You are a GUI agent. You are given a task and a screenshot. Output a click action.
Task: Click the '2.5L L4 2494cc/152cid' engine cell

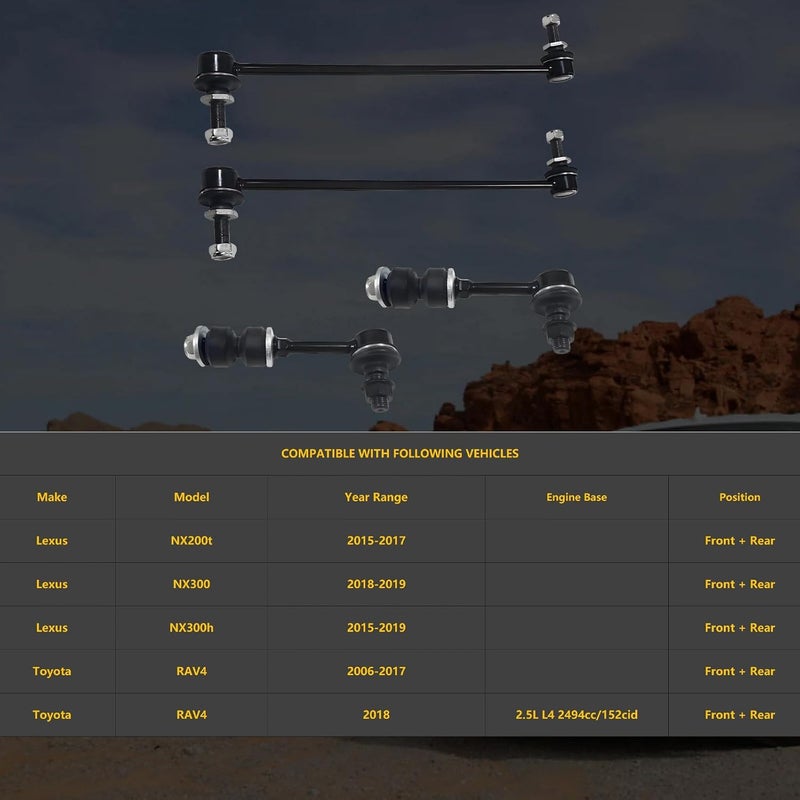coord(577,715)
